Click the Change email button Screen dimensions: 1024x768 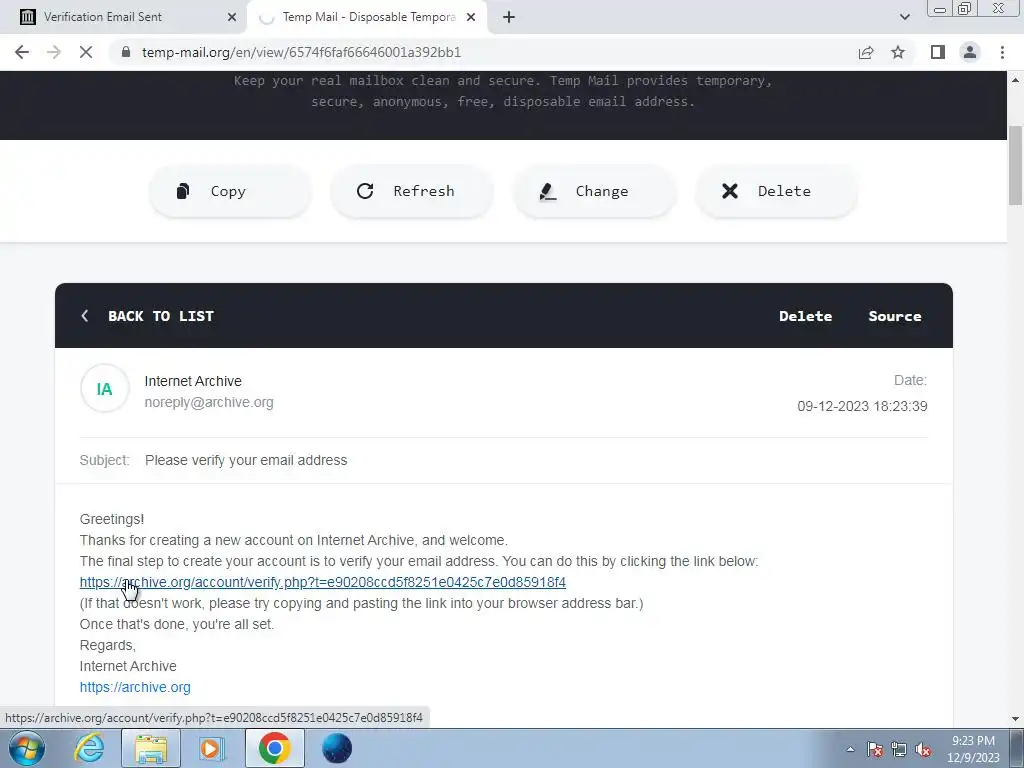coord(594,191)
